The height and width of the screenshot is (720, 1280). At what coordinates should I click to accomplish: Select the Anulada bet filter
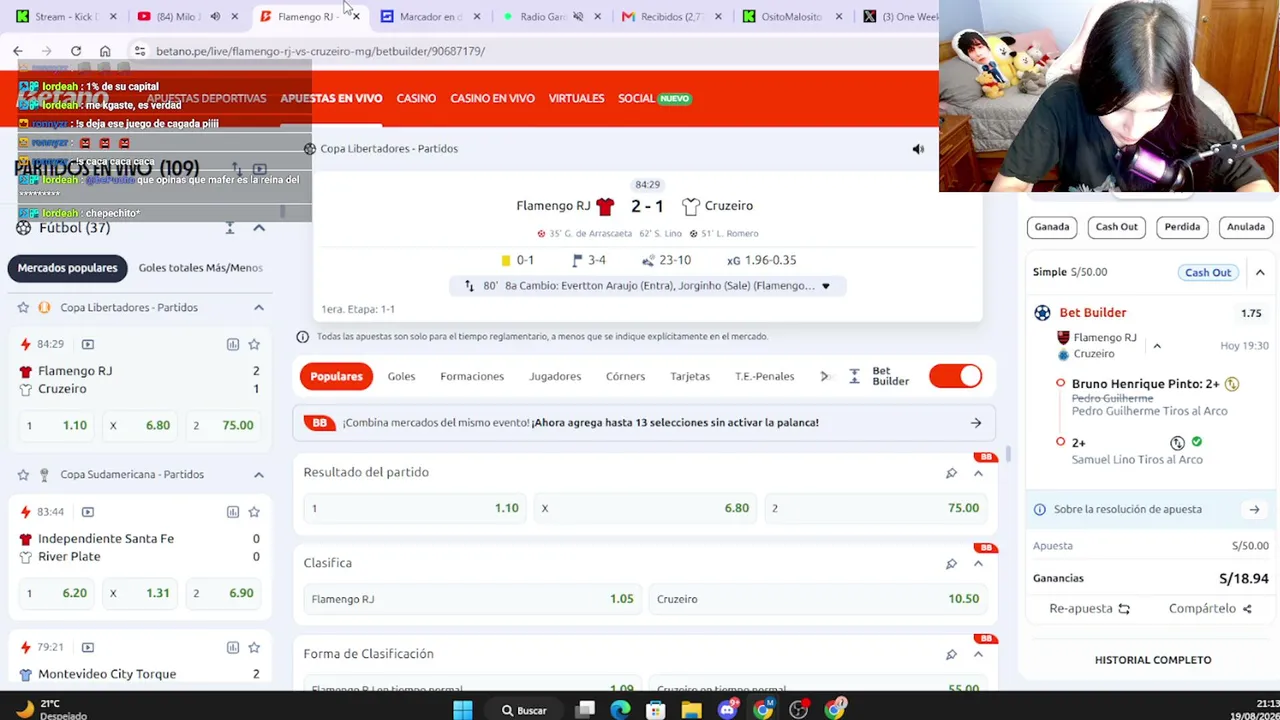1246,227
